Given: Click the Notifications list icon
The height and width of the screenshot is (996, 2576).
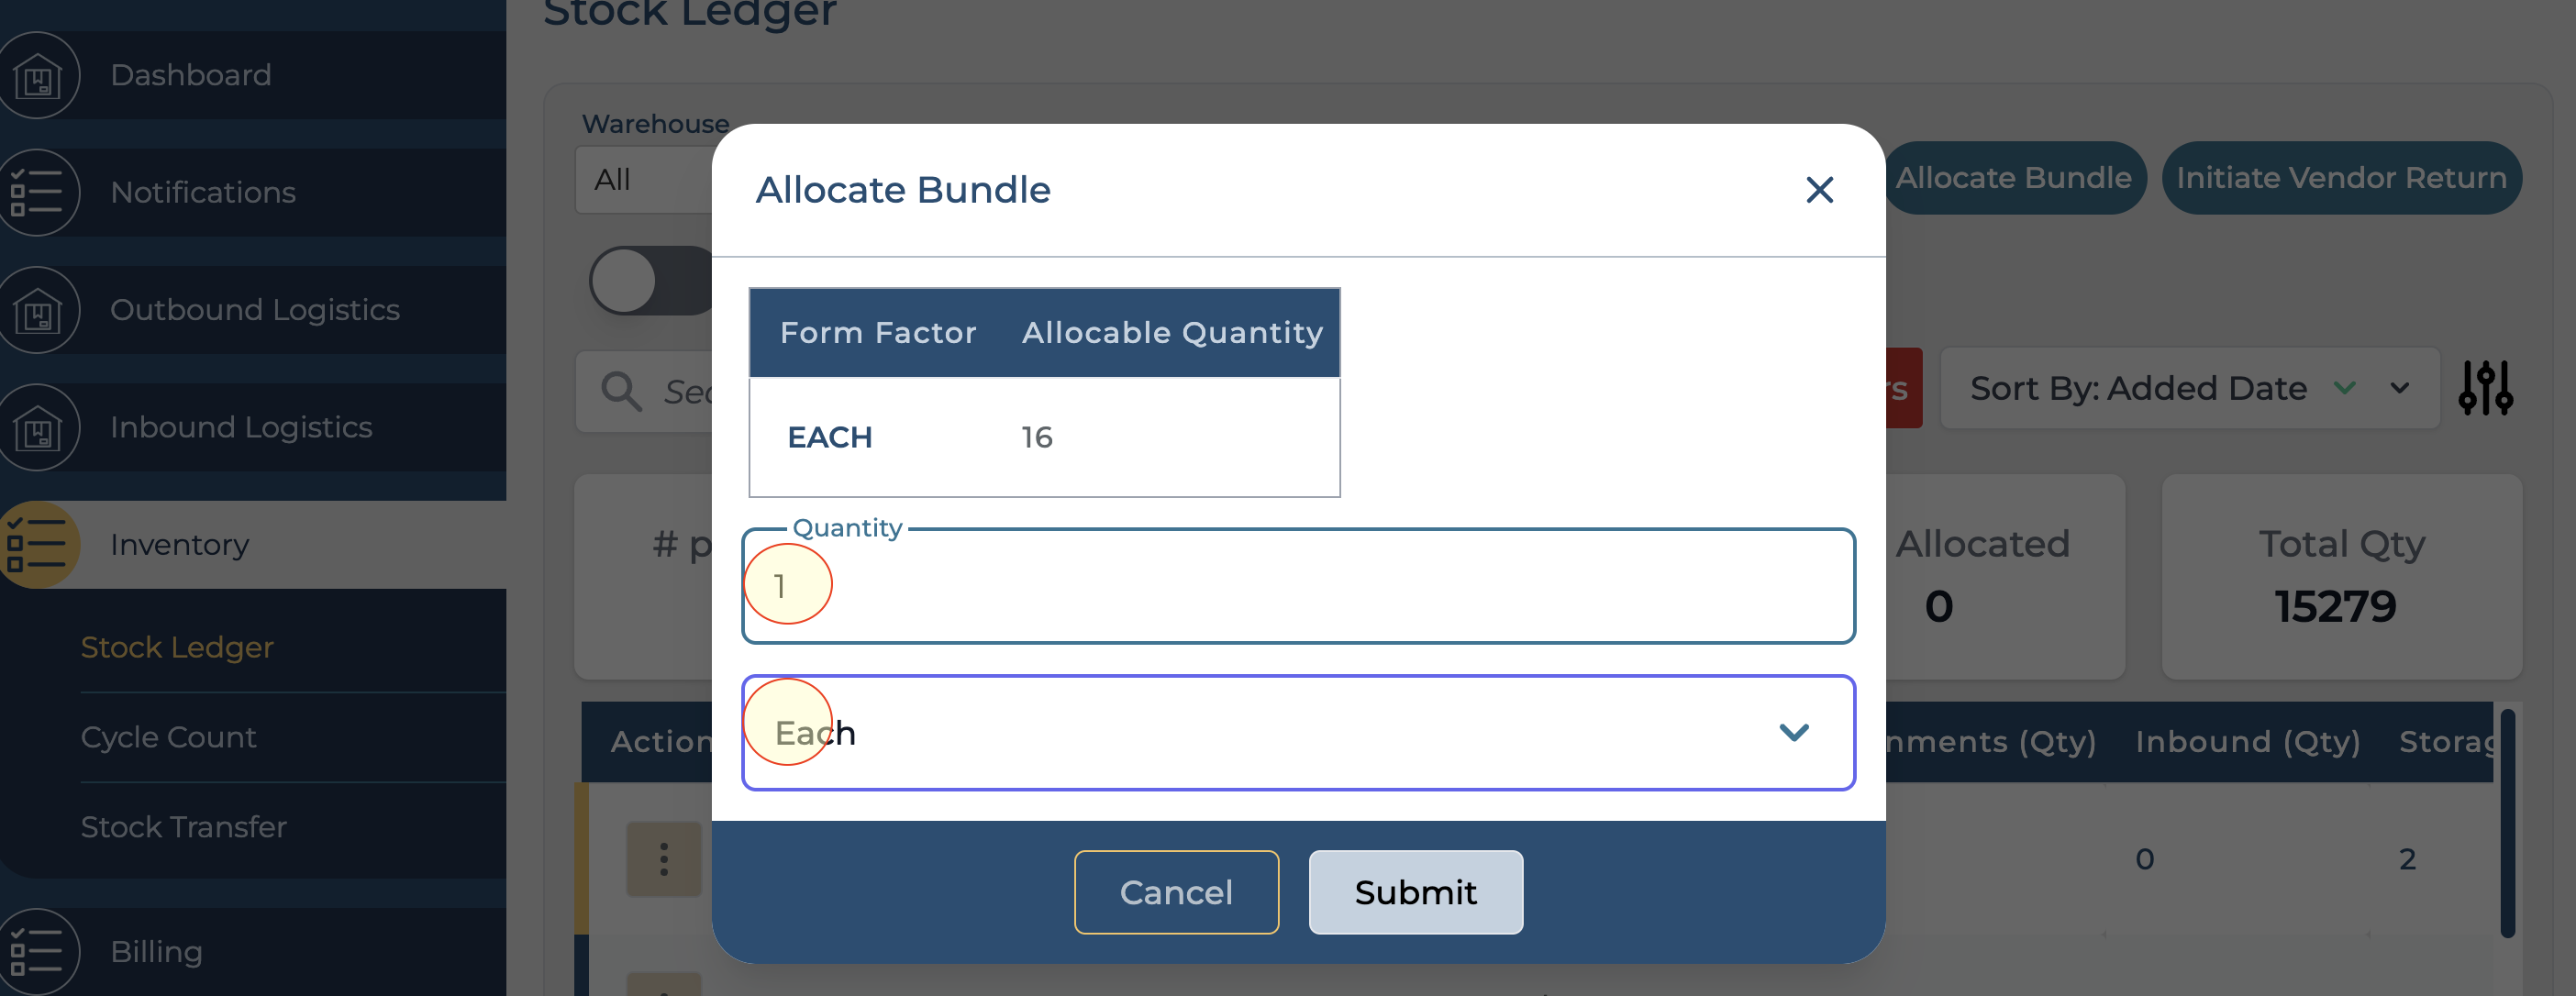Looking at the screenshot, I should pos(38,193).
